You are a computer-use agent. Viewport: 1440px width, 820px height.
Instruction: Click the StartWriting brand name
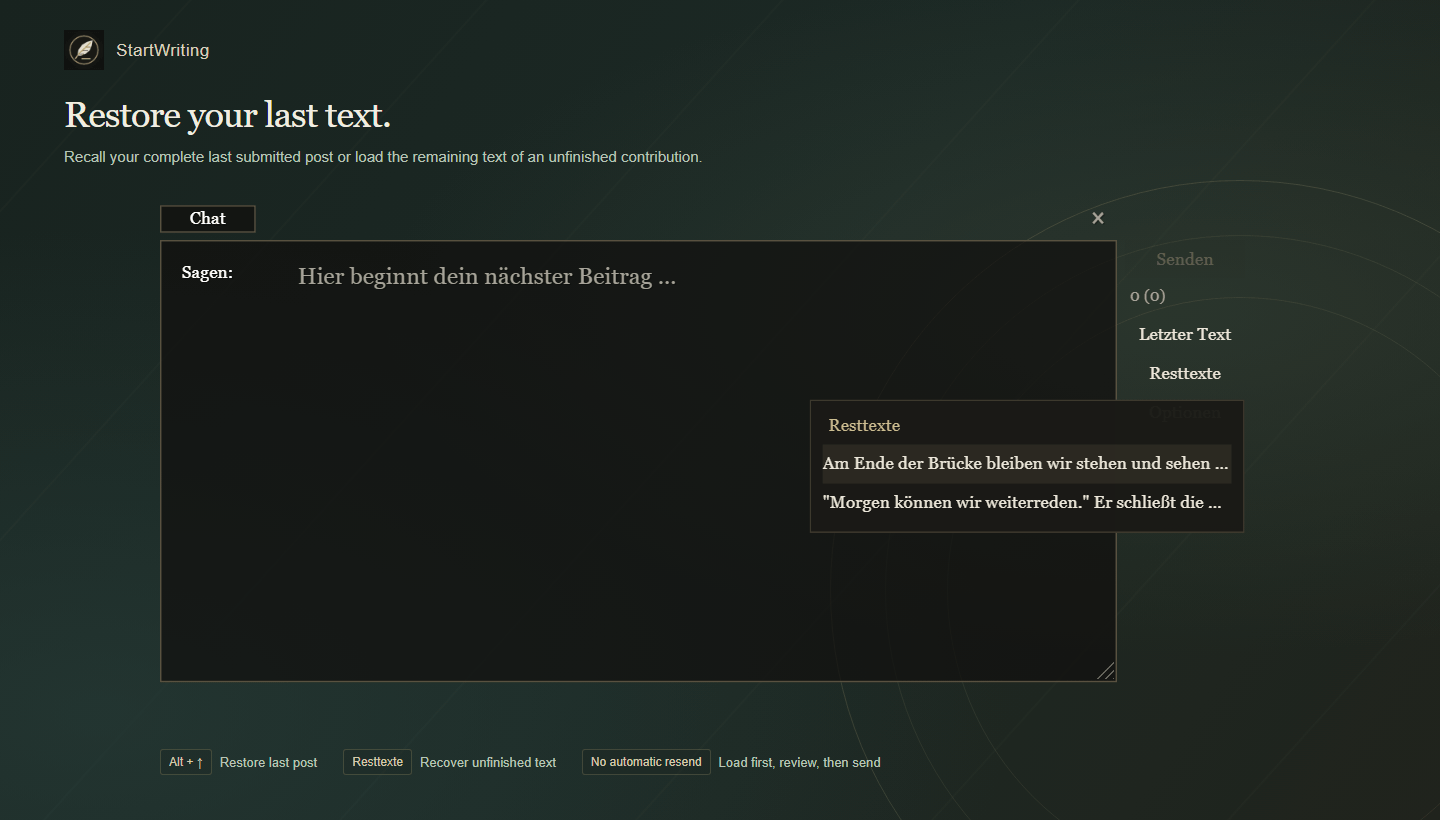[163, 50]
